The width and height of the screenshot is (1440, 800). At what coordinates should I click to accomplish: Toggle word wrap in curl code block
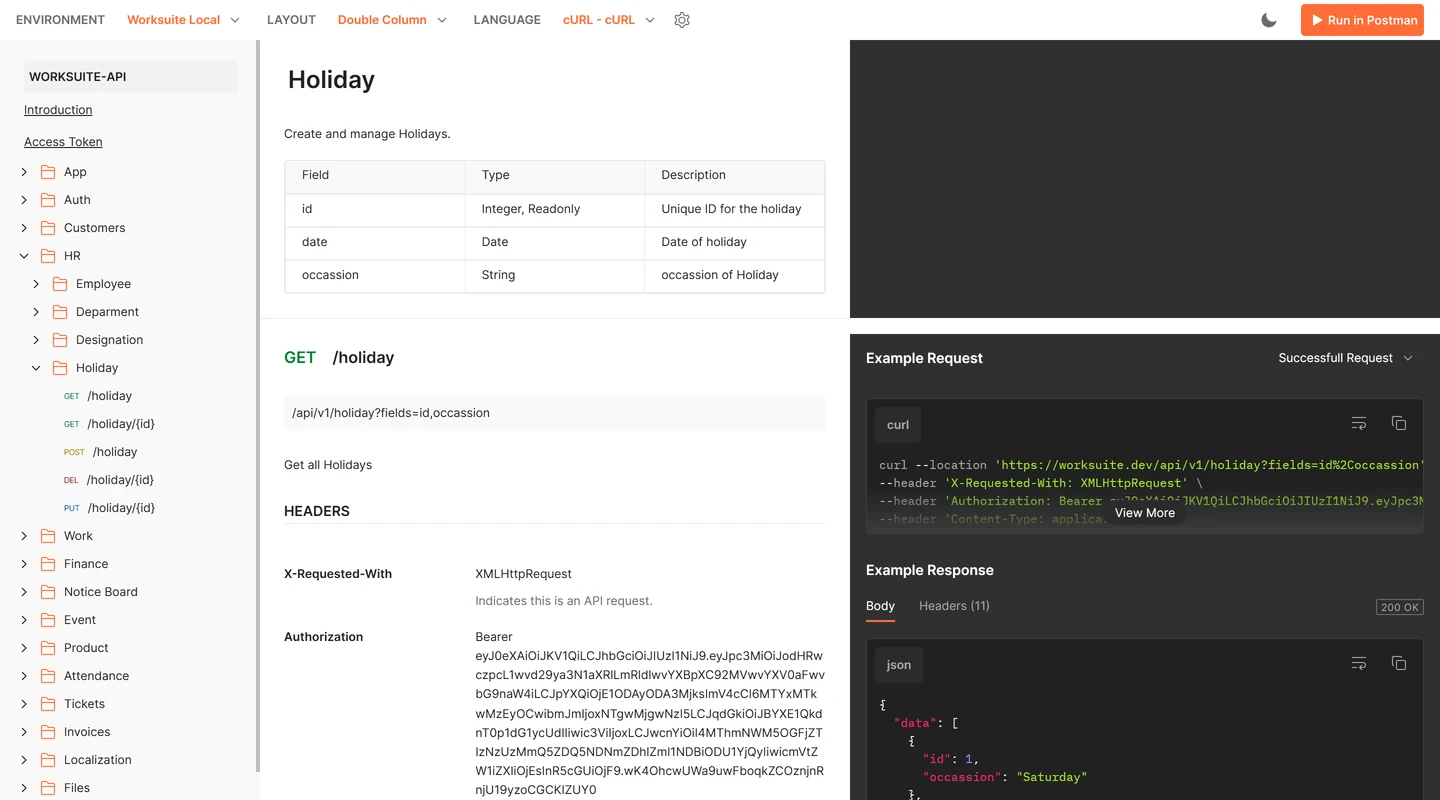(x=1359, y=424)
